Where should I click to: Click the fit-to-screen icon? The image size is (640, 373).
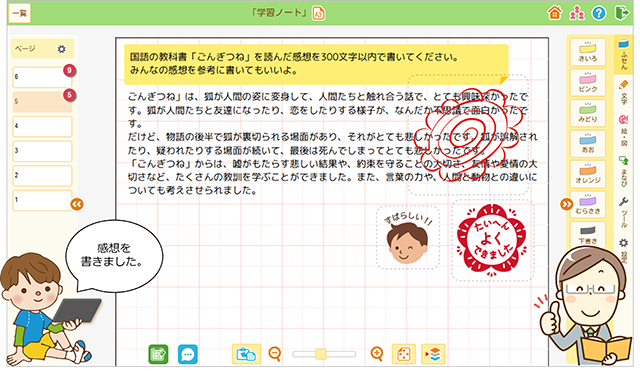(404, 354)
